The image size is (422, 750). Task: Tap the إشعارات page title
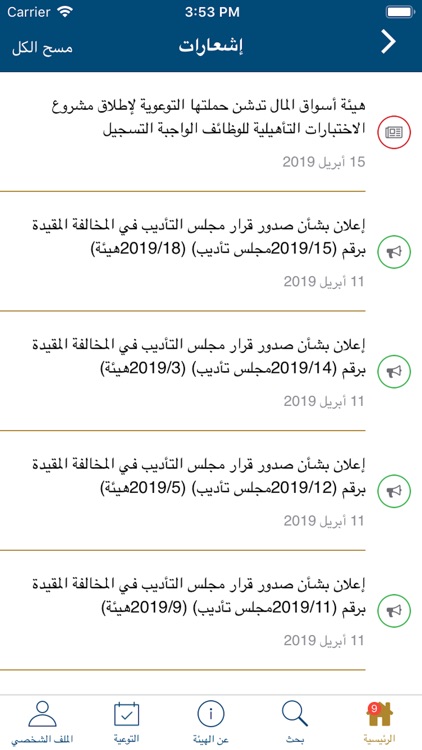point(211,46)
